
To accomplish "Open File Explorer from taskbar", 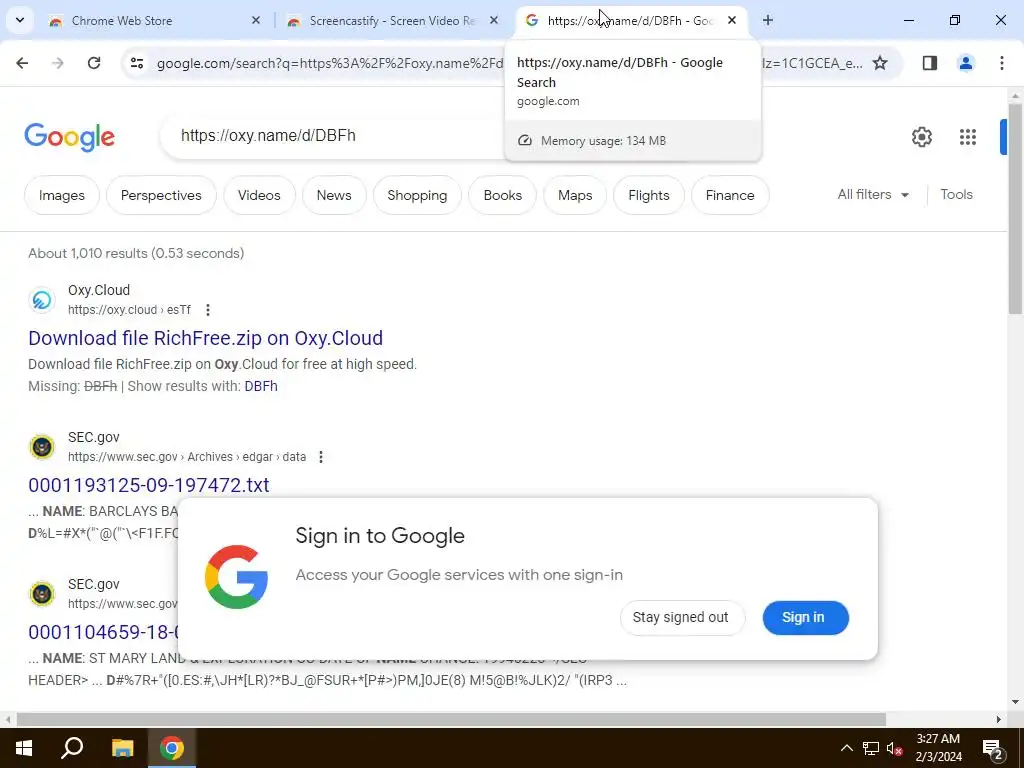I will [122, 748].
